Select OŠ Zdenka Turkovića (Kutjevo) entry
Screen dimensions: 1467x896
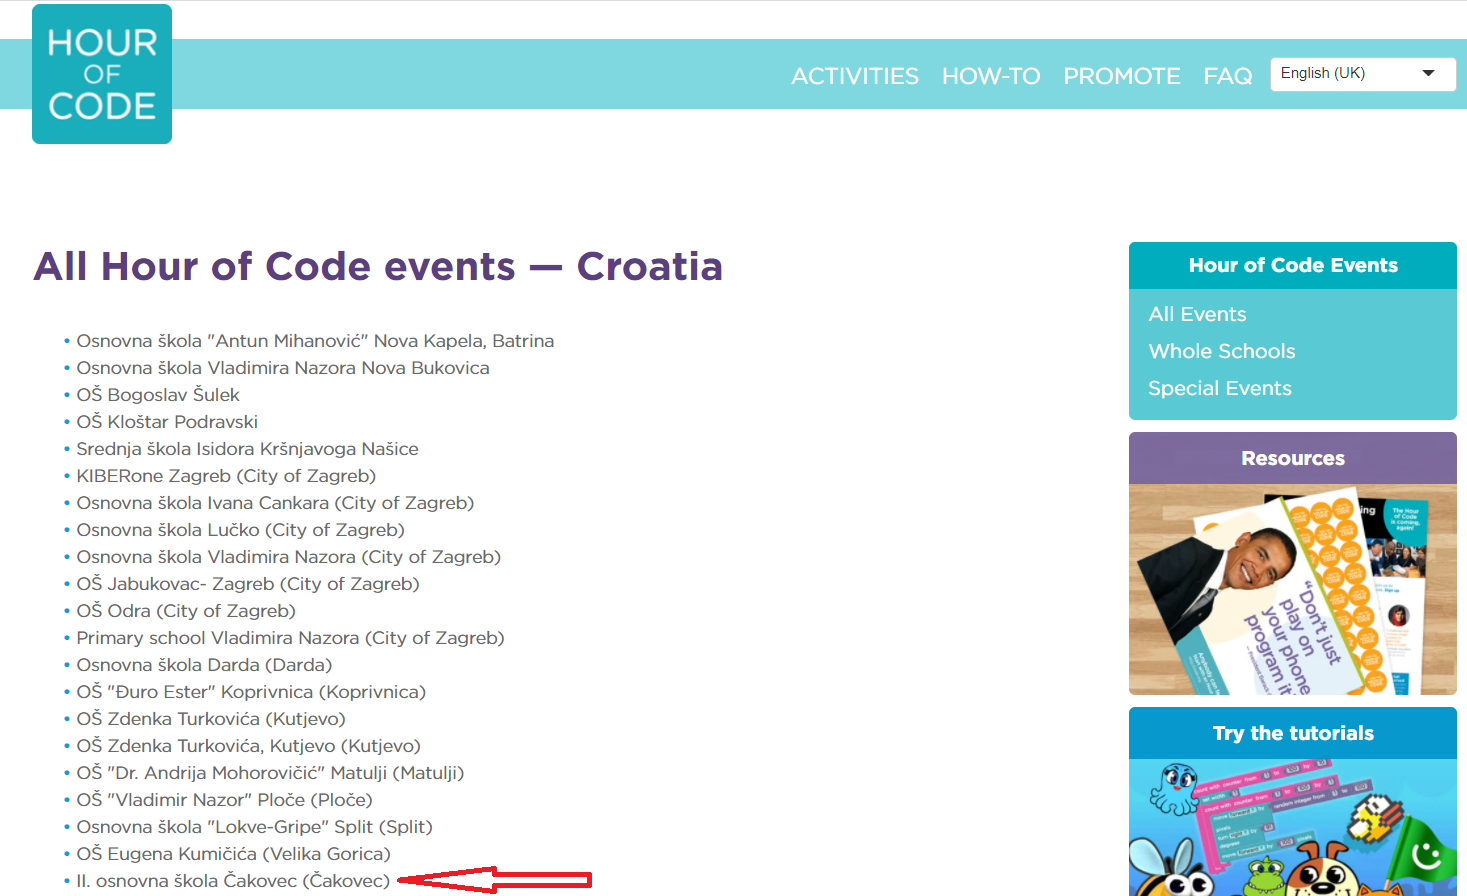[211, 719]
